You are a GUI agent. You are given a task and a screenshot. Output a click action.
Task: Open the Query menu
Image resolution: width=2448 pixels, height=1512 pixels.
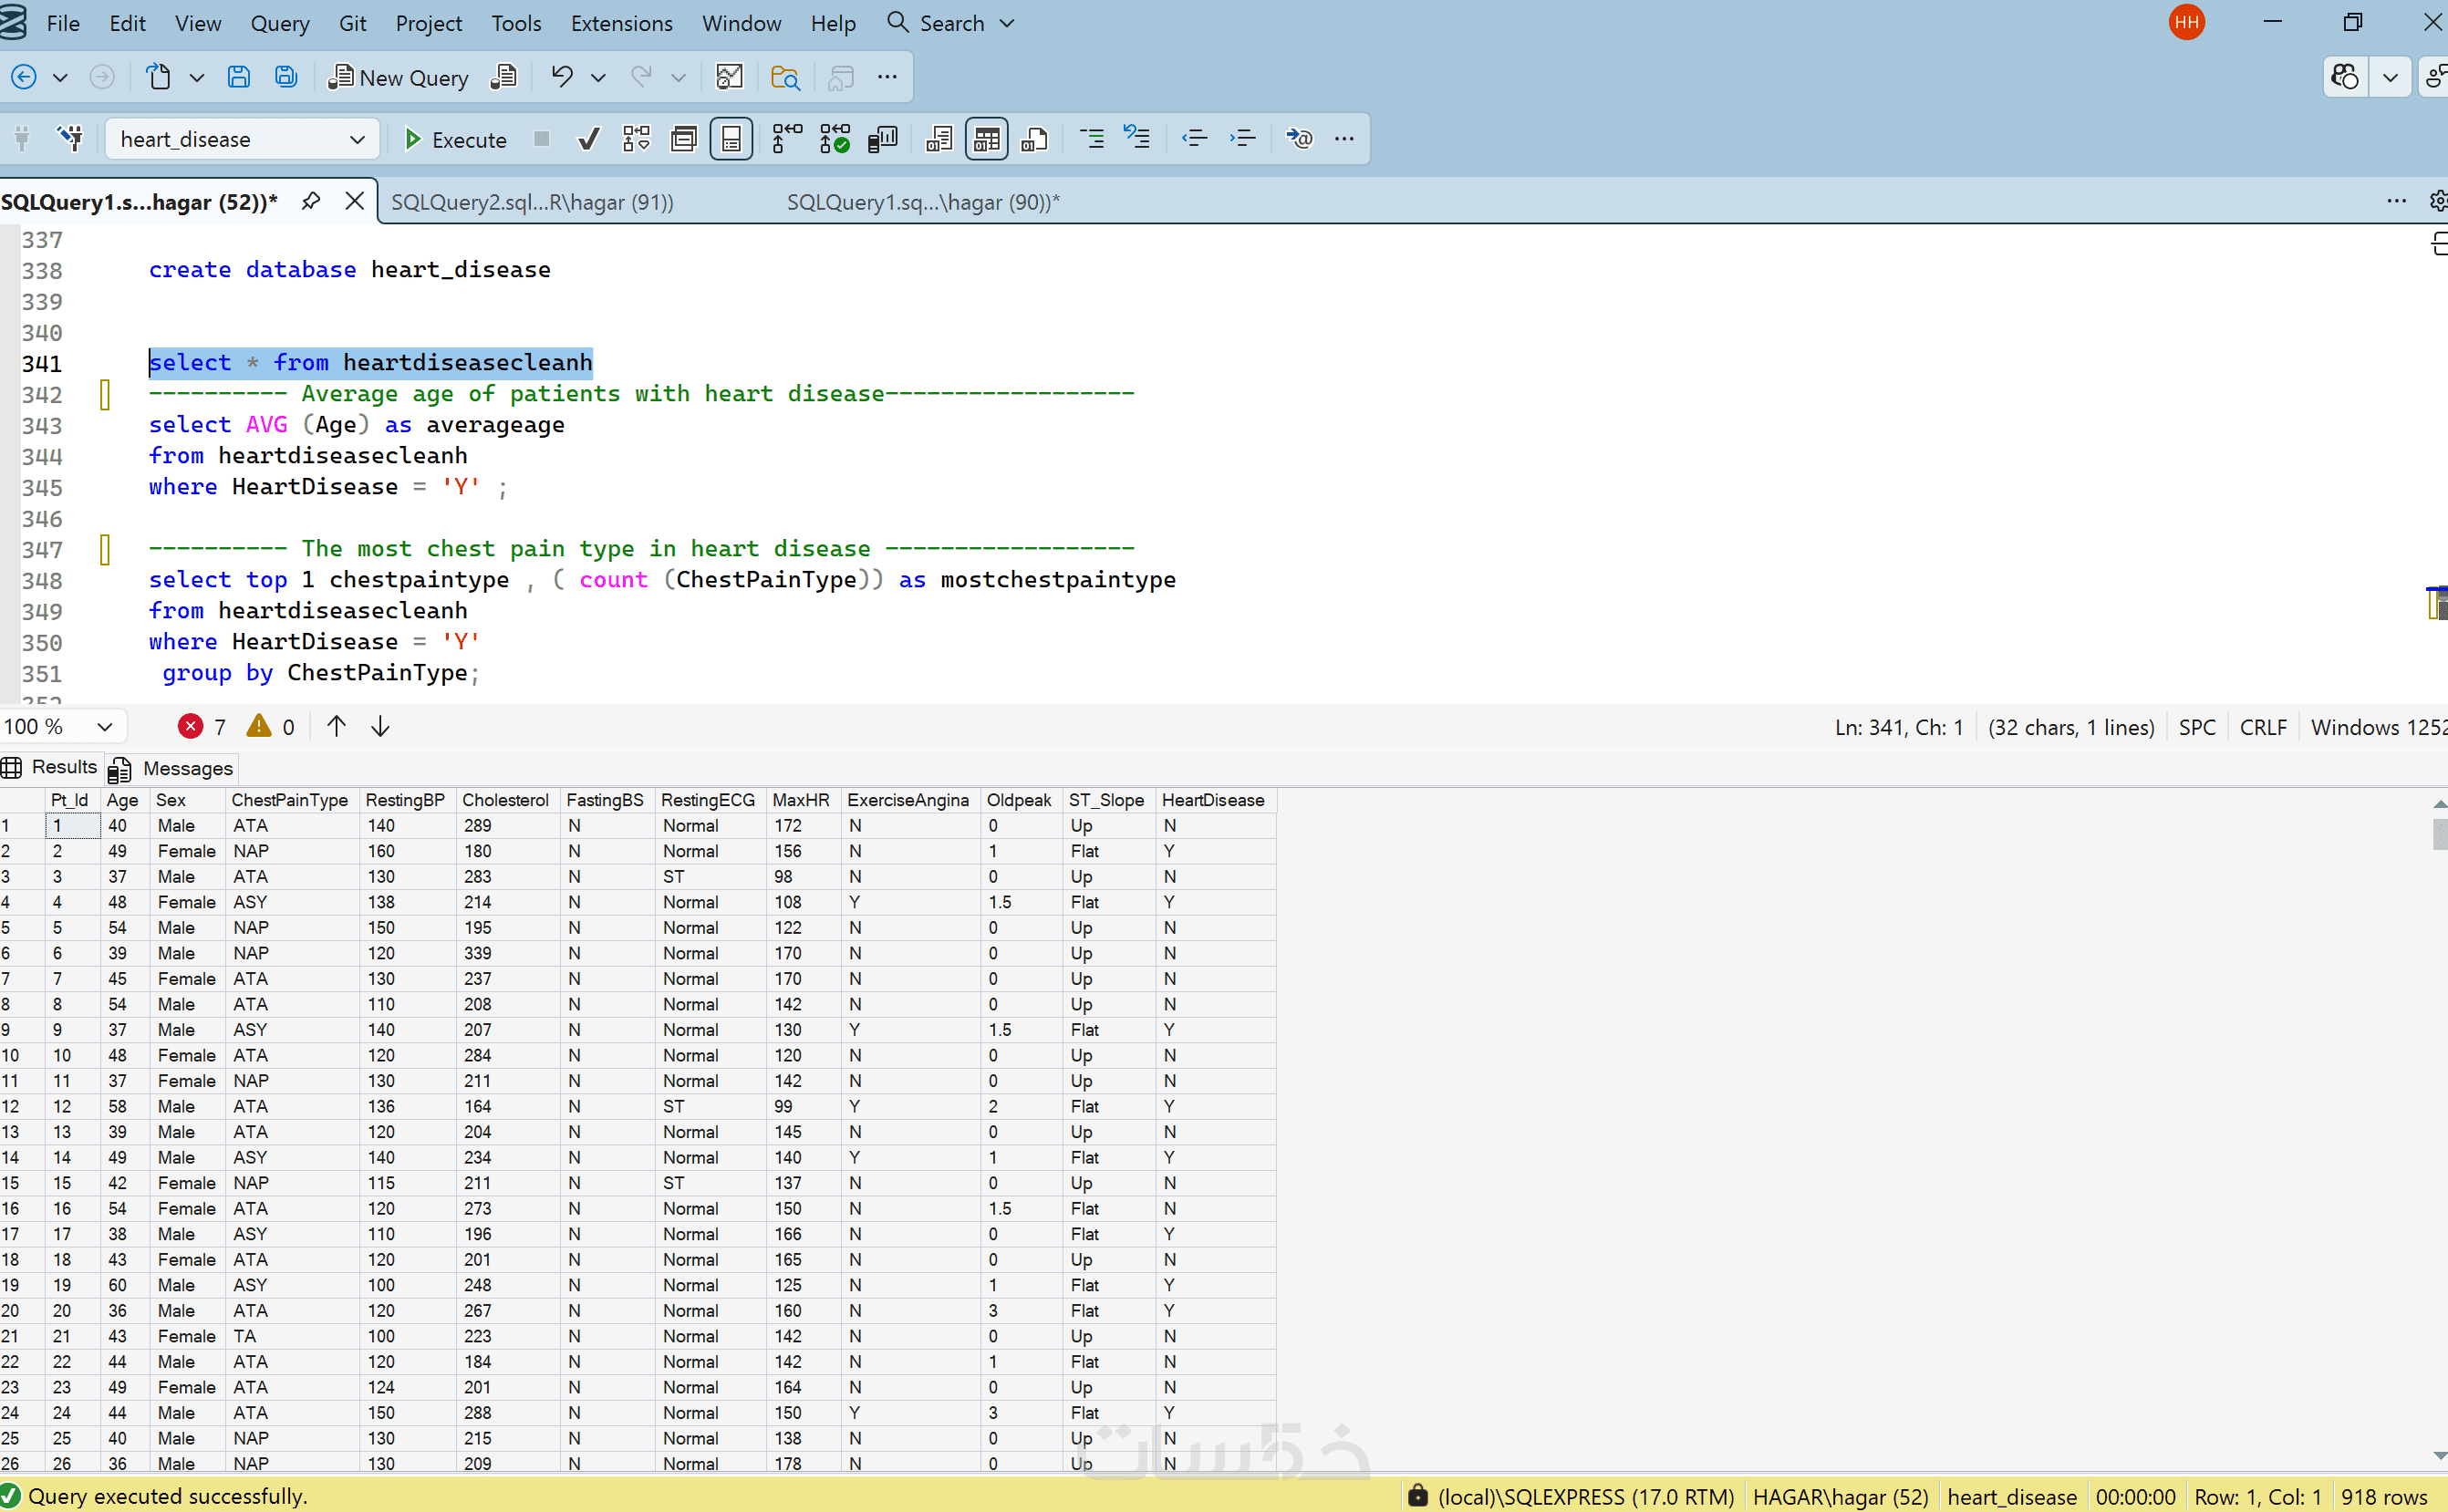pos(279,23)
